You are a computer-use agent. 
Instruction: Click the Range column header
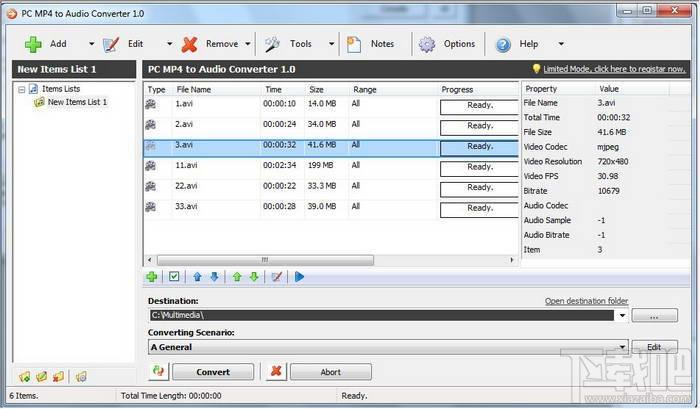[x=393, y=89]
